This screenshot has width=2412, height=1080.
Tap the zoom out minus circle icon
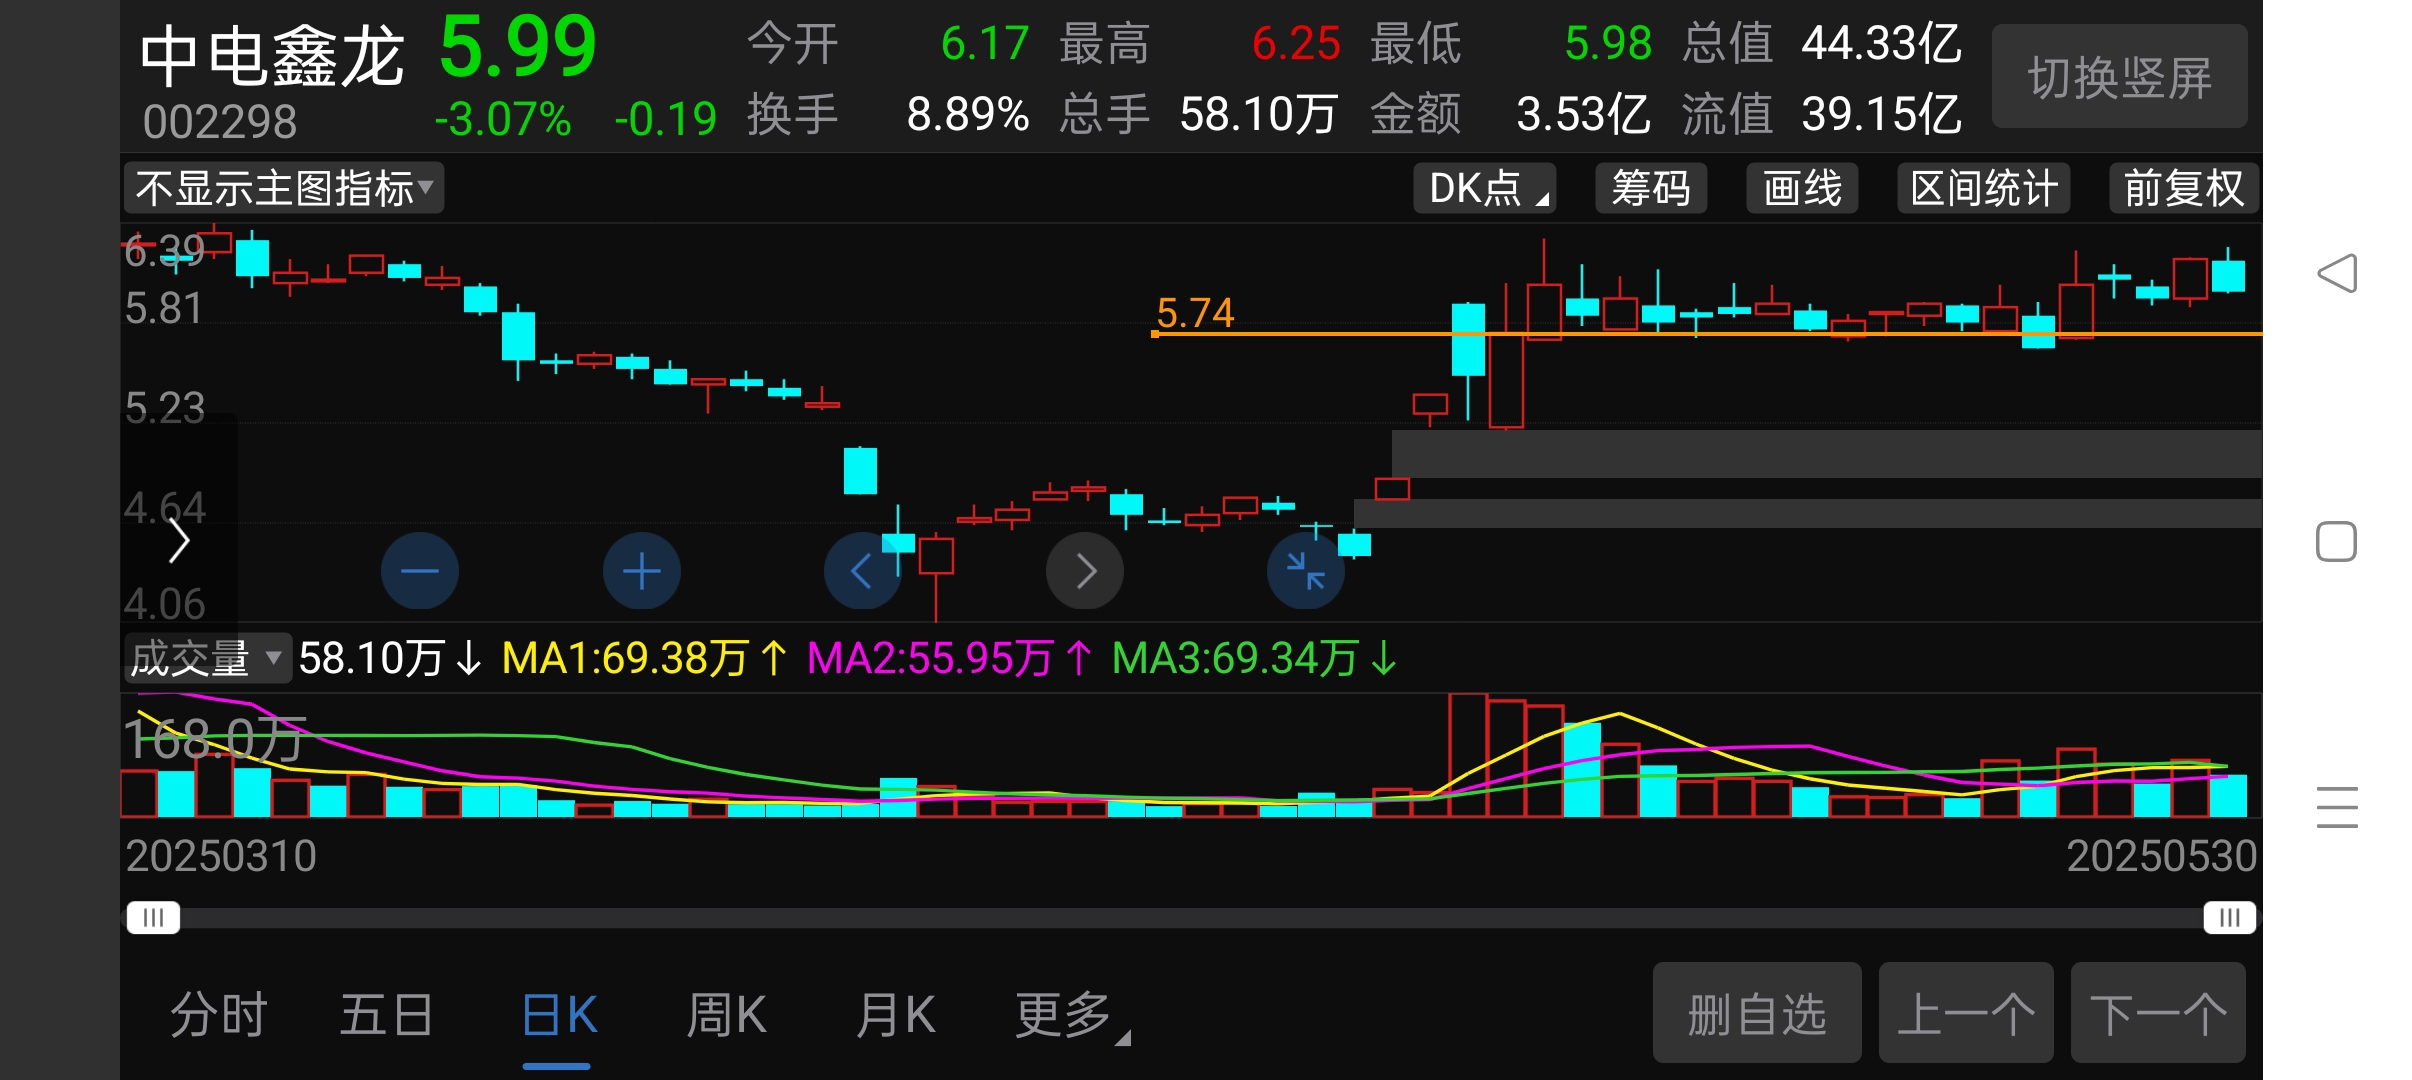[419, 571]
